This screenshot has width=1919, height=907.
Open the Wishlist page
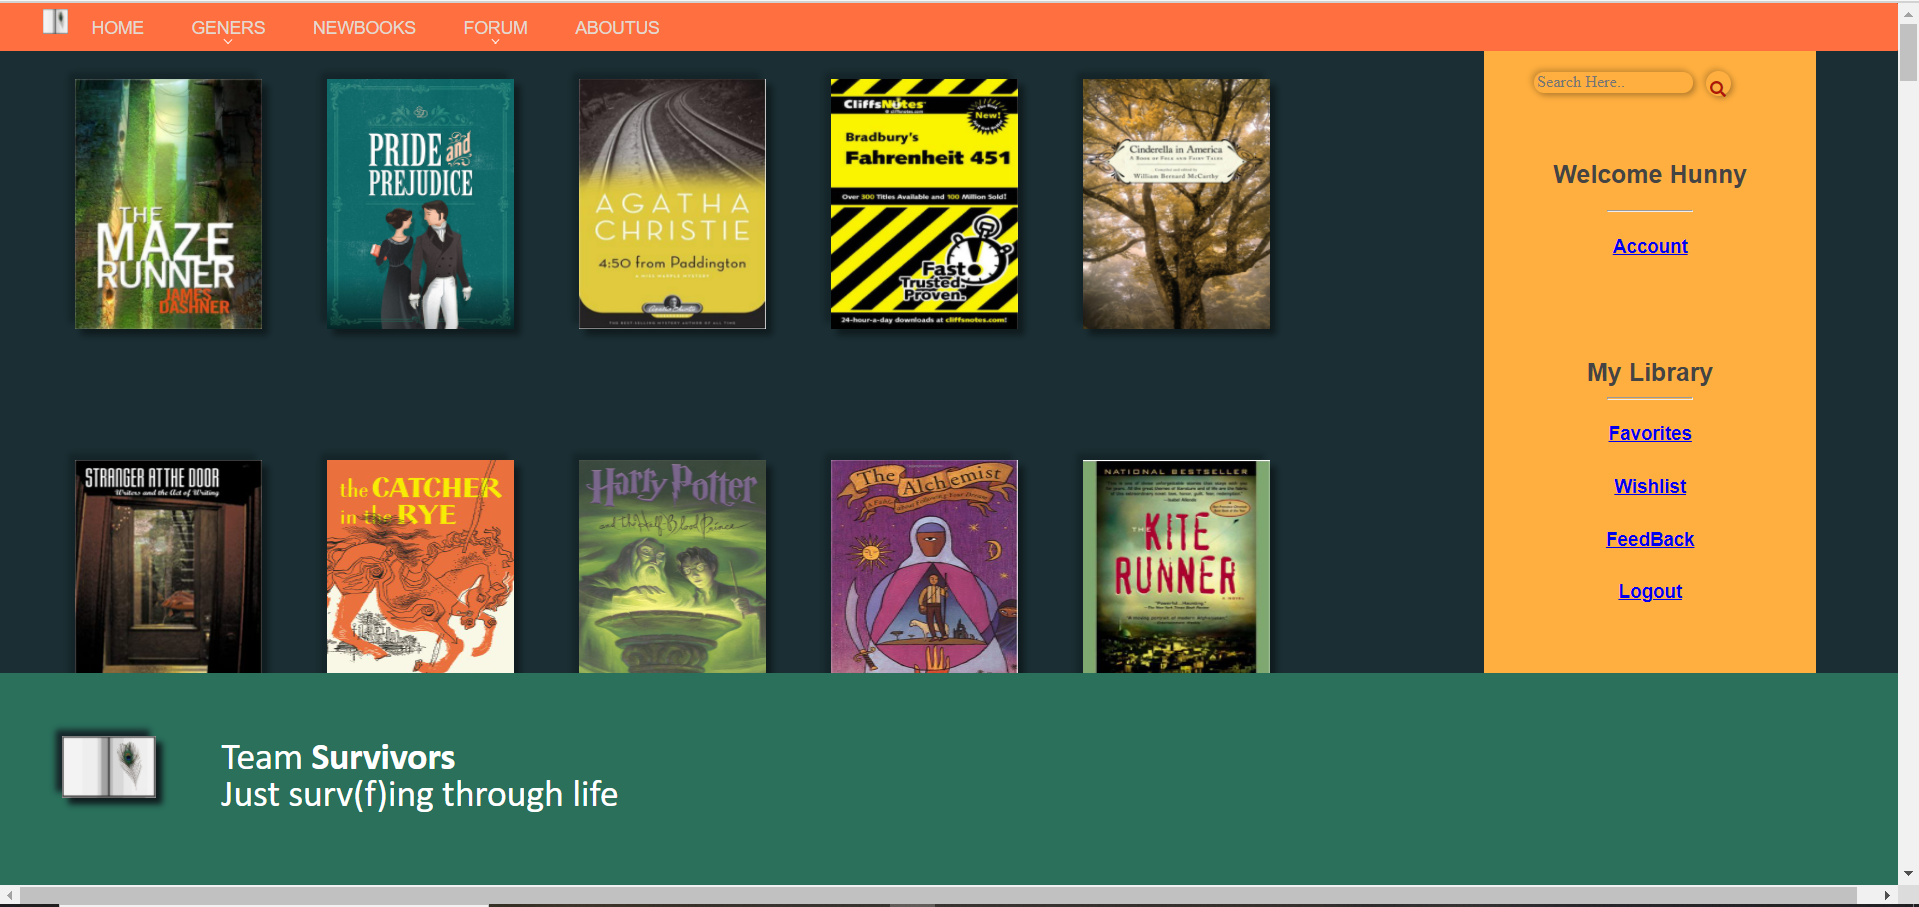tap(1649, 486)
